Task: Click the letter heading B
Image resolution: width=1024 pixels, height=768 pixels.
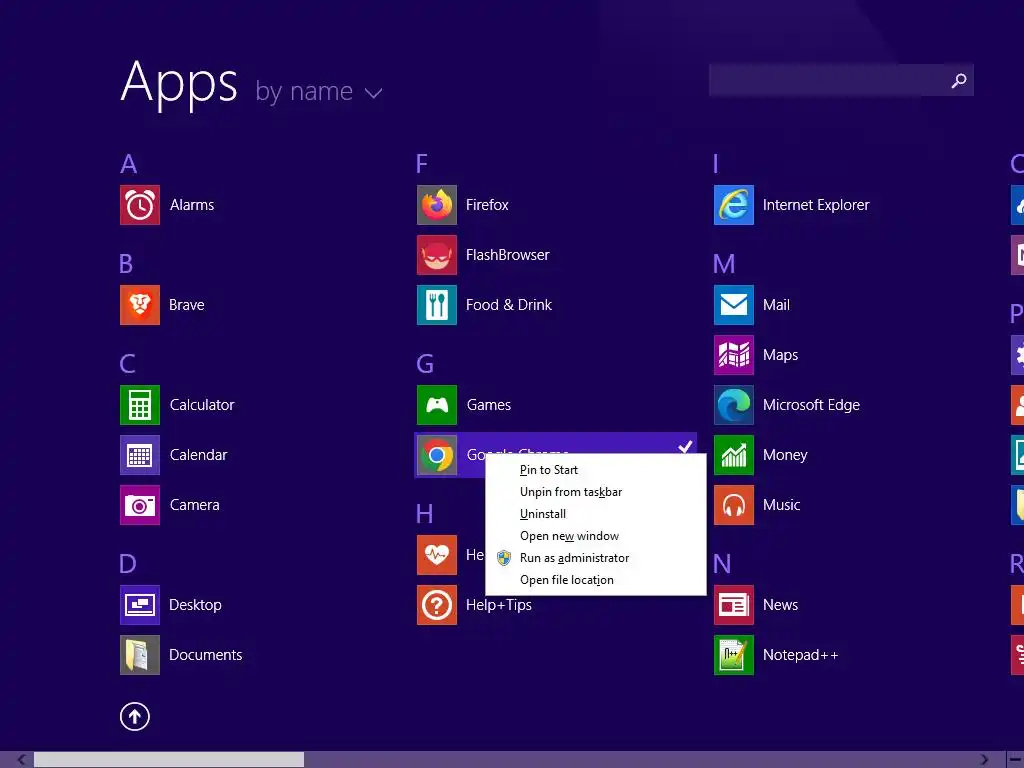Action: [126, 264]
